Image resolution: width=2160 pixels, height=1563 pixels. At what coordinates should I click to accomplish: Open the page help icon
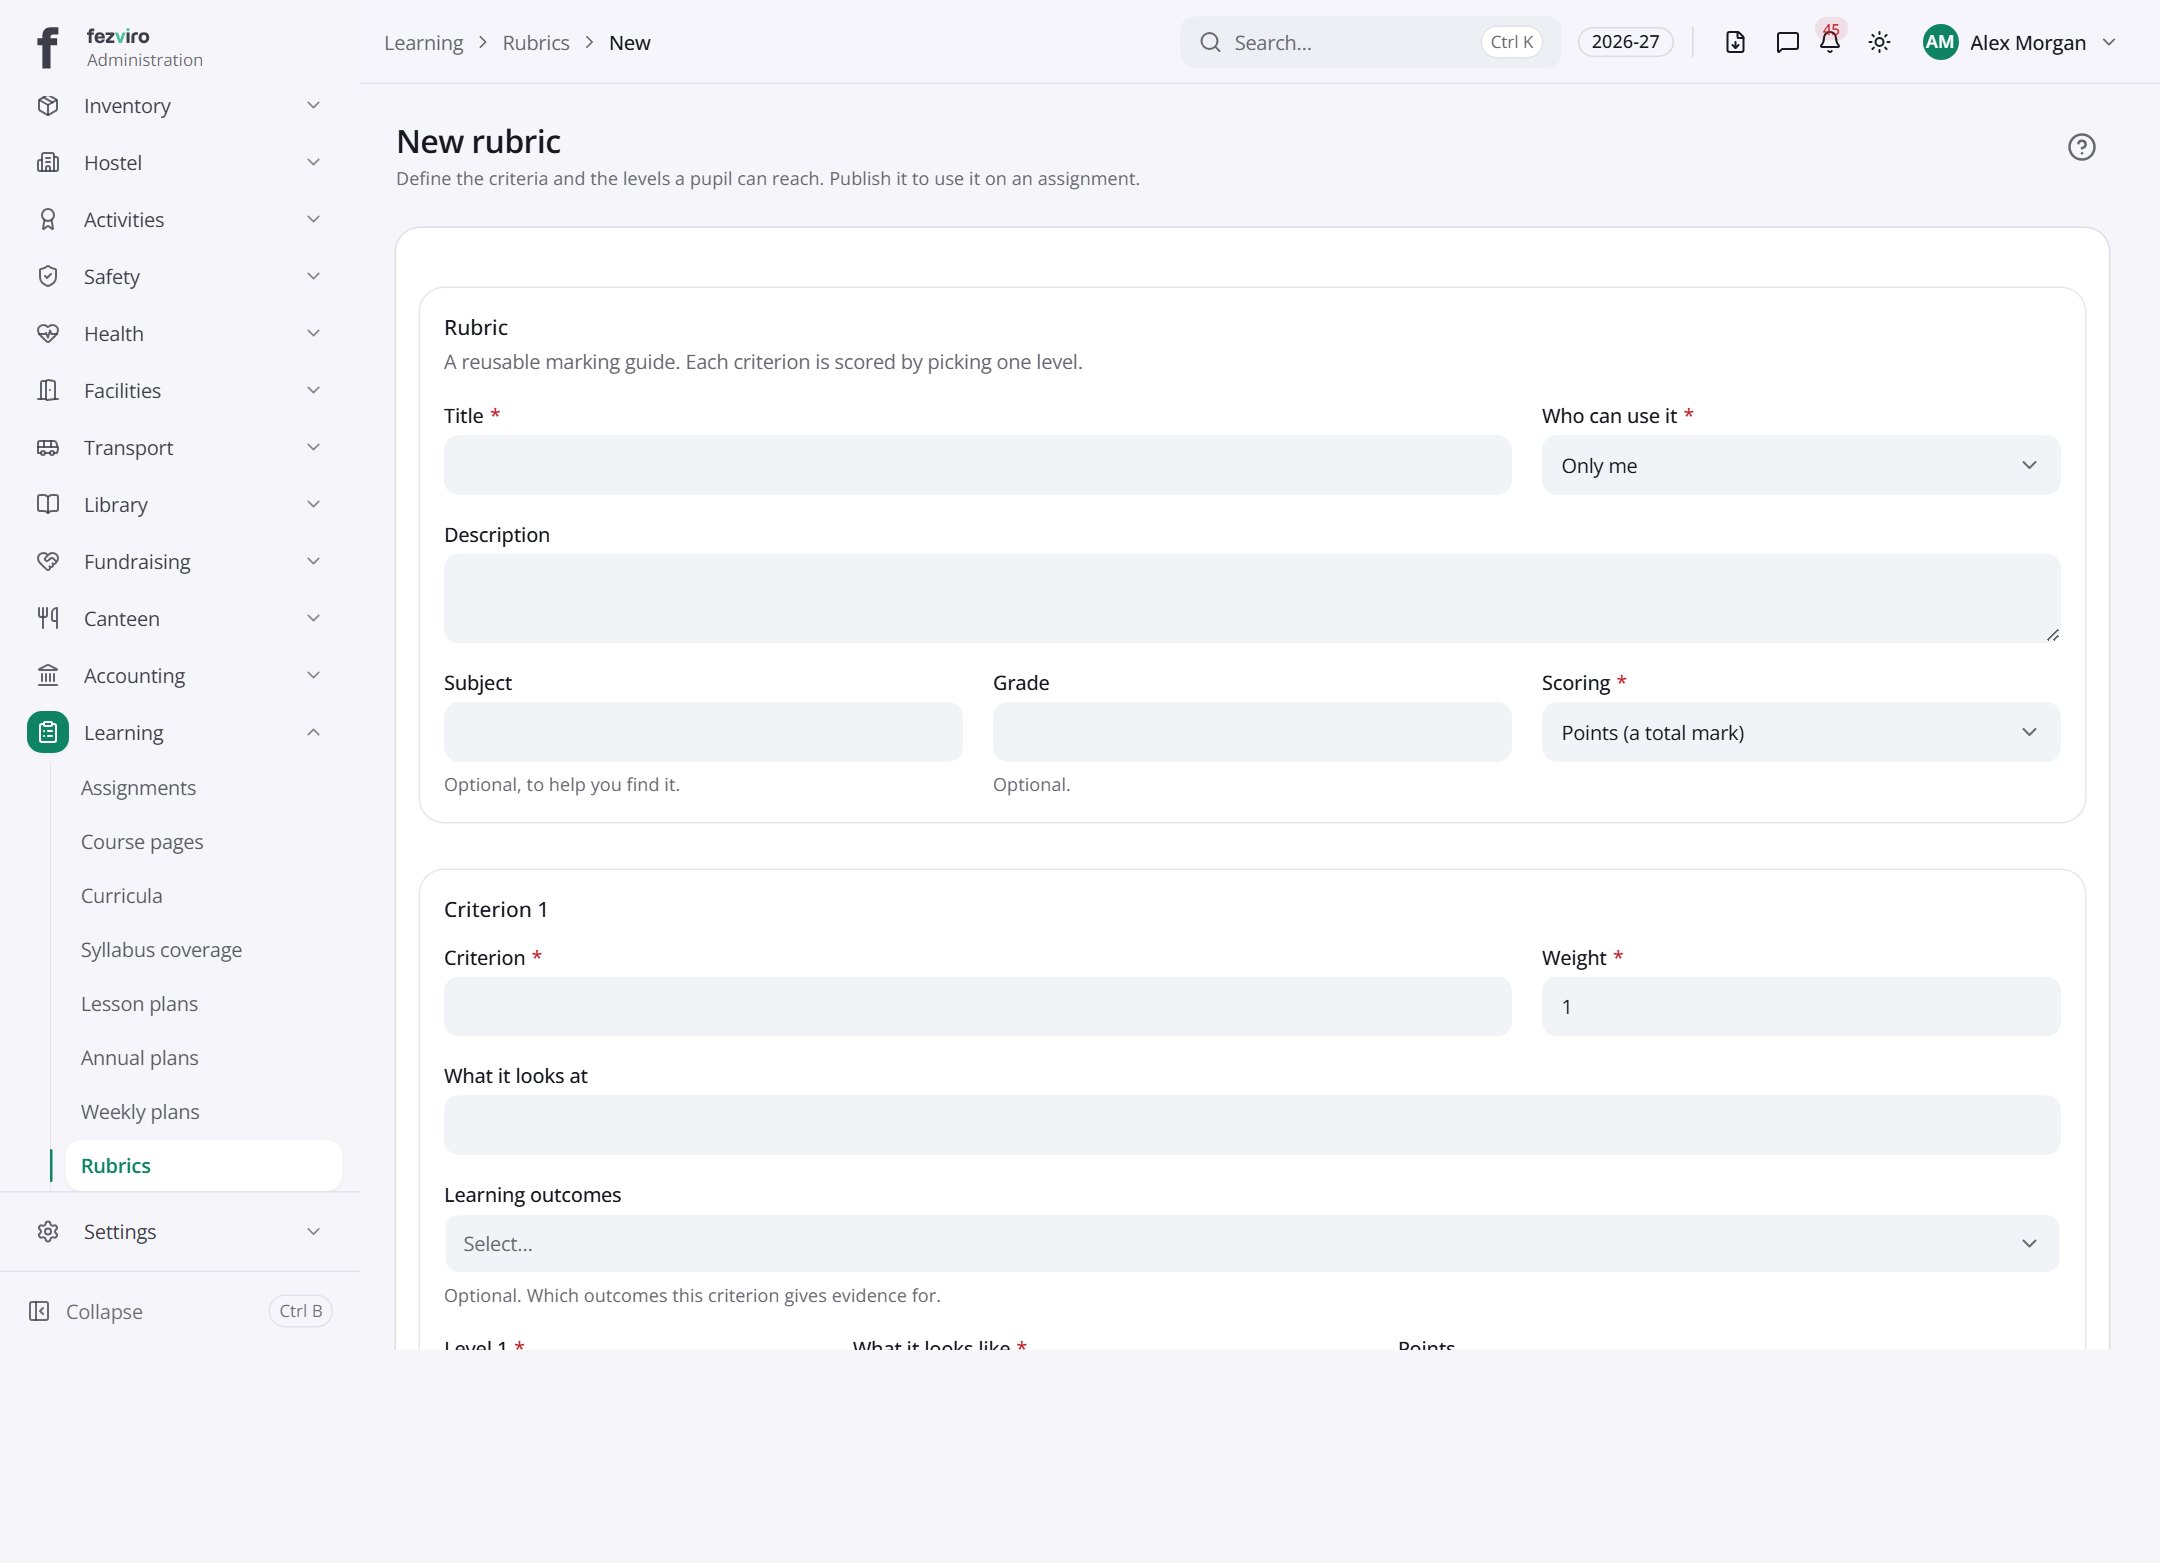[x=2081, y=148]
